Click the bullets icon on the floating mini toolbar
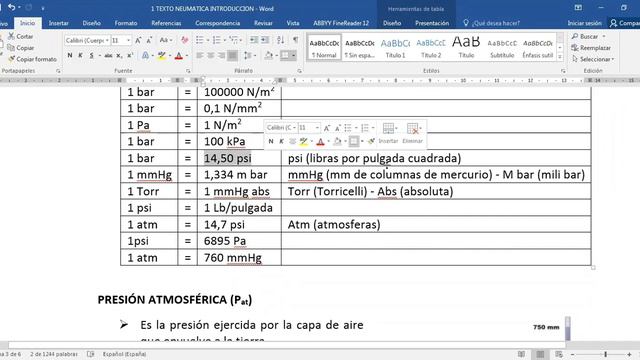The height and width of the screenshot is (360, 640). point(348,128)
